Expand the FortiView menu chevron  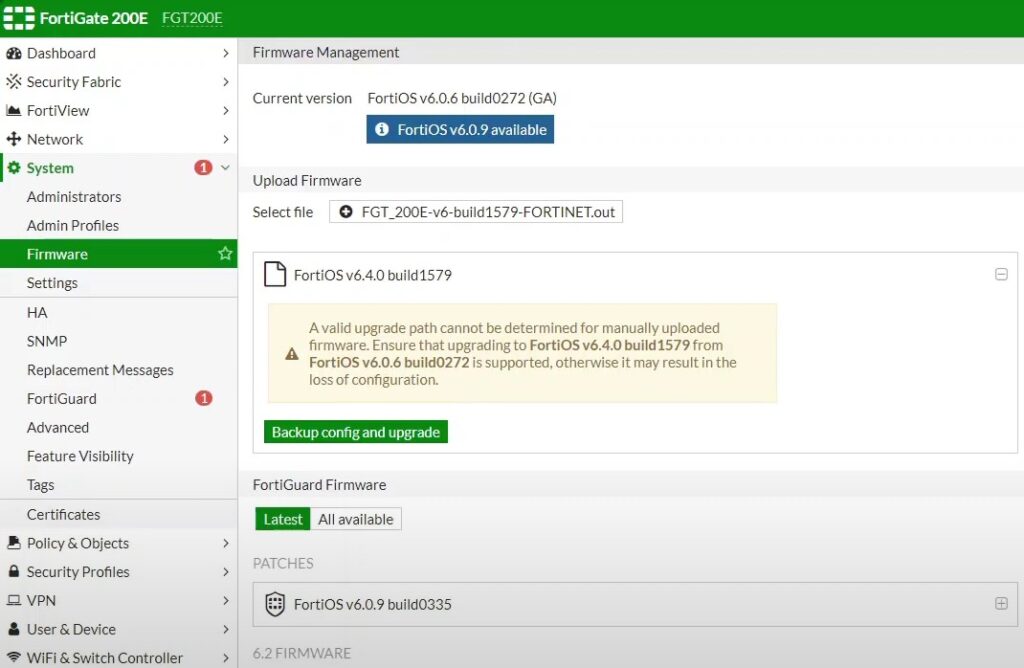pyautogui.click(x=225, y=110)
